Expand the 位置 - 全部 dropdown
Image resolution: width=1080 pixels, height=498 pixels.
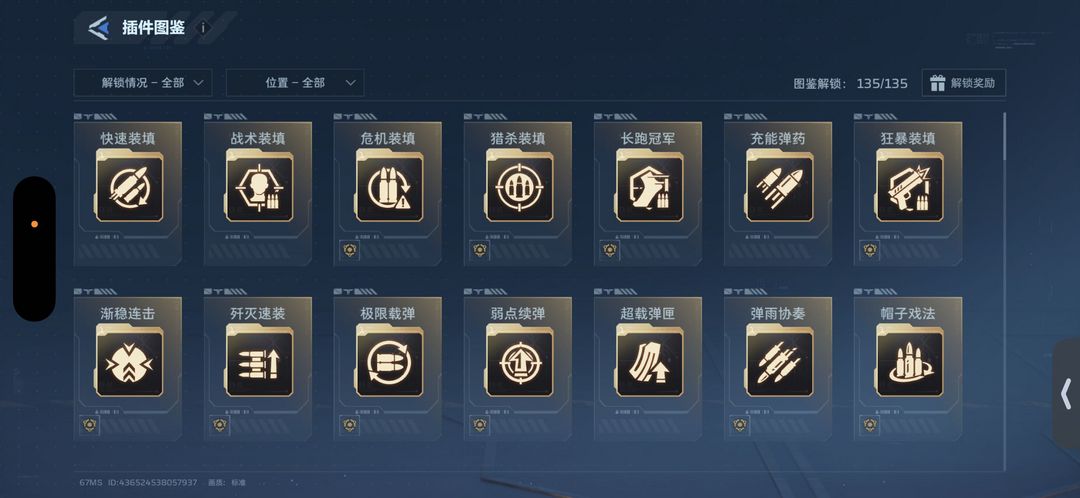295,83
